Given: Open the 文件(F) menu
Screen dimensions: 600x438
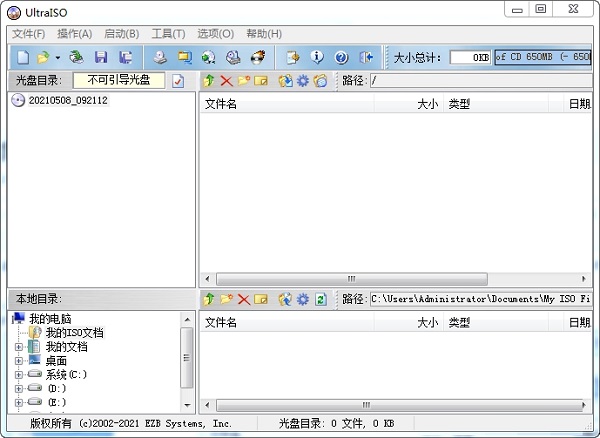Looking at the screenshot, I should coord(29,34).
